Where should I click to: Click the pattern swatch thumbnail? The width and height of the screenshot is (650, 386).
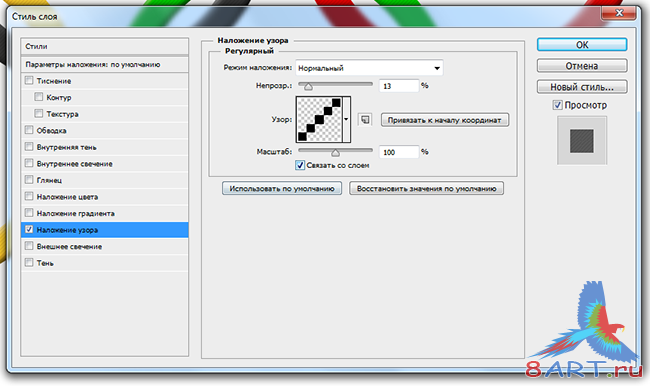(319, 119)
